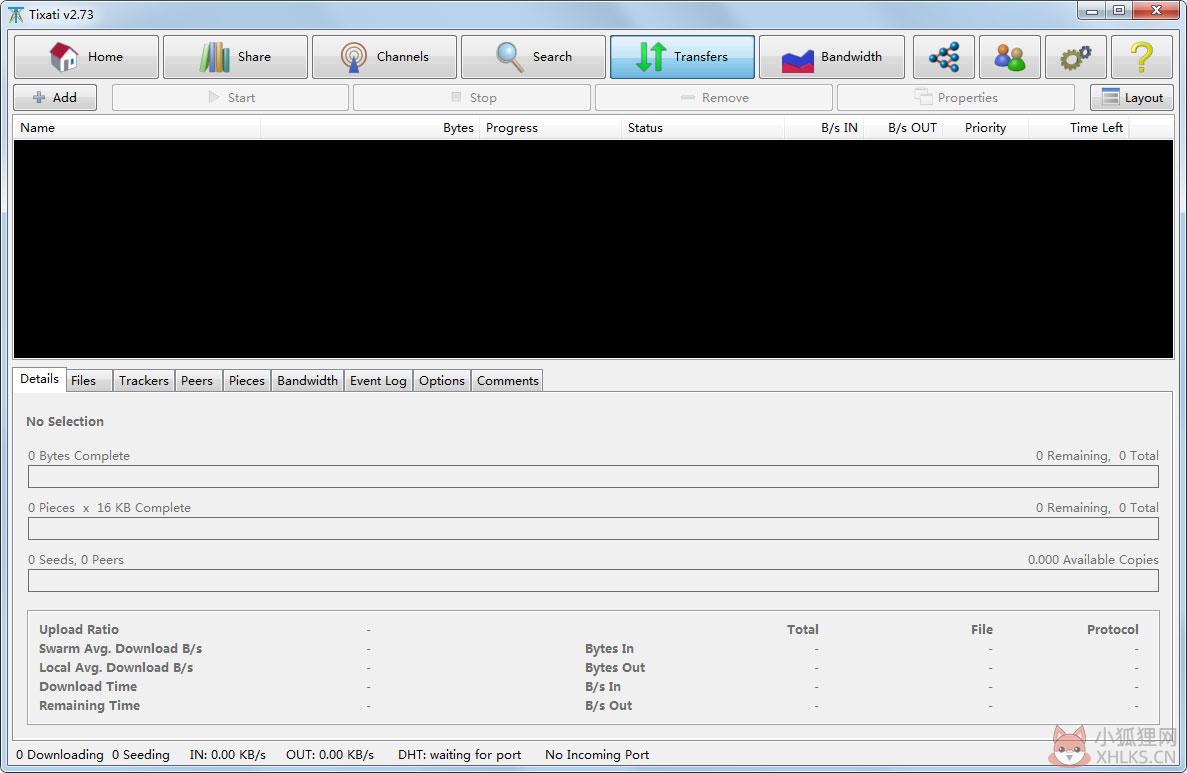Open the yellow question mark help
This screenshot has height=773, width=1187.
(1142, 57)
